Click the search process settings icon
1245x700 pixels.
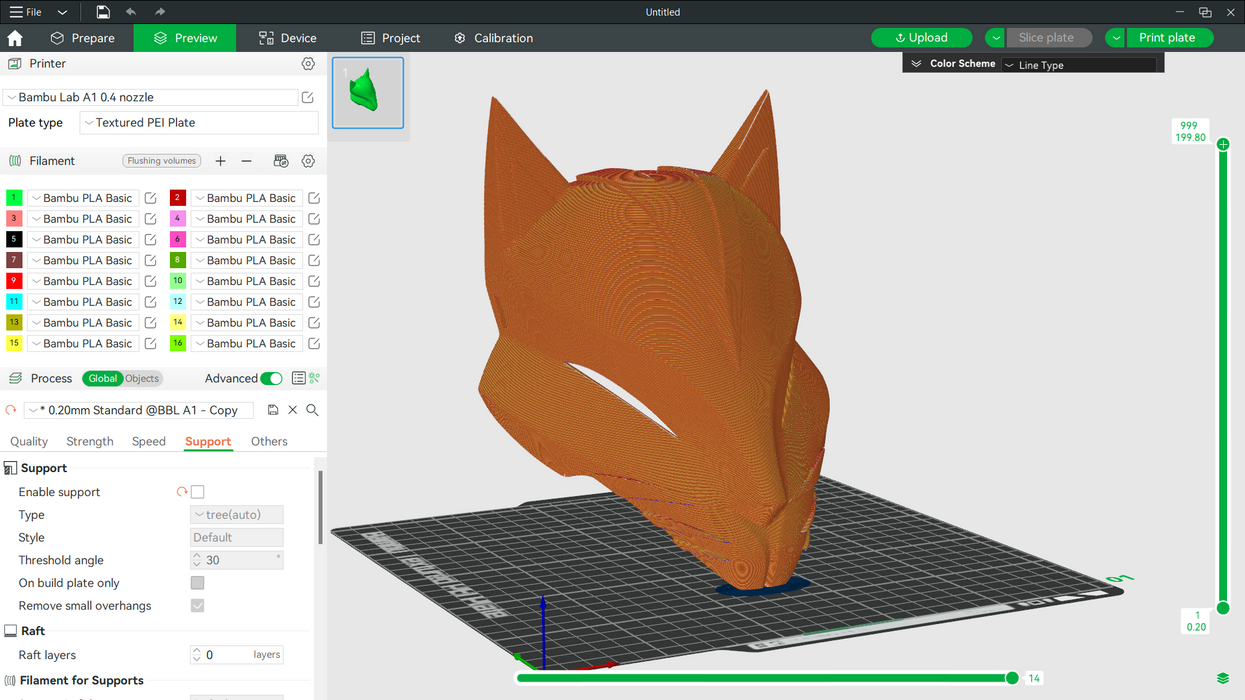click(312, 410)
